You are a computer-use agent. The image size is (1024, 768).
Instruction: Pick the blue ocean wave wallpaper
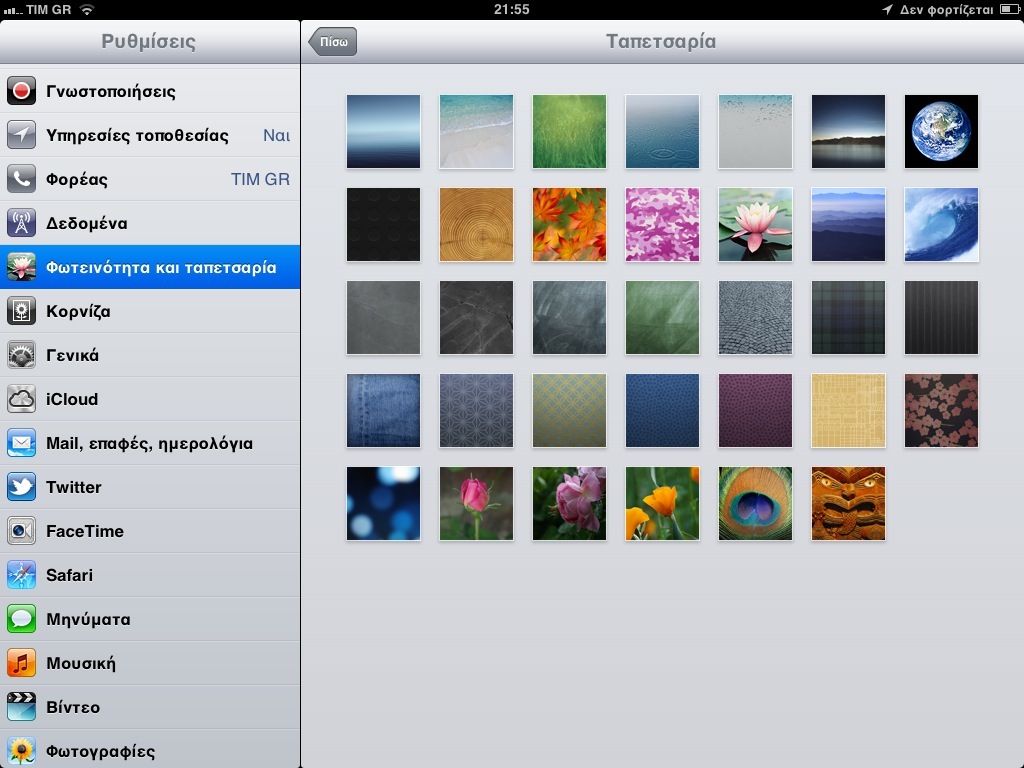(941, 225)
